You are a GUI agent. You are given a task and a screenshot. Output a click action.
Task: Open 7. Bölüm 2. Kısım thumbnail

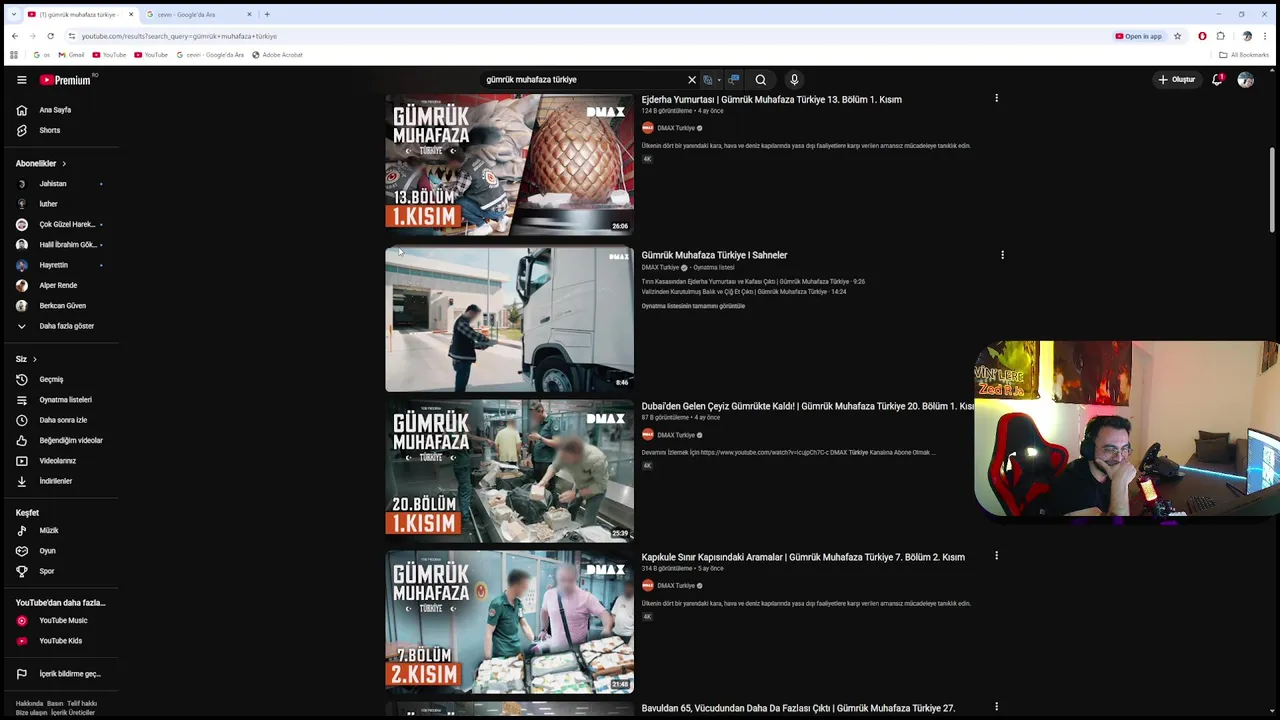pos(509,622)
